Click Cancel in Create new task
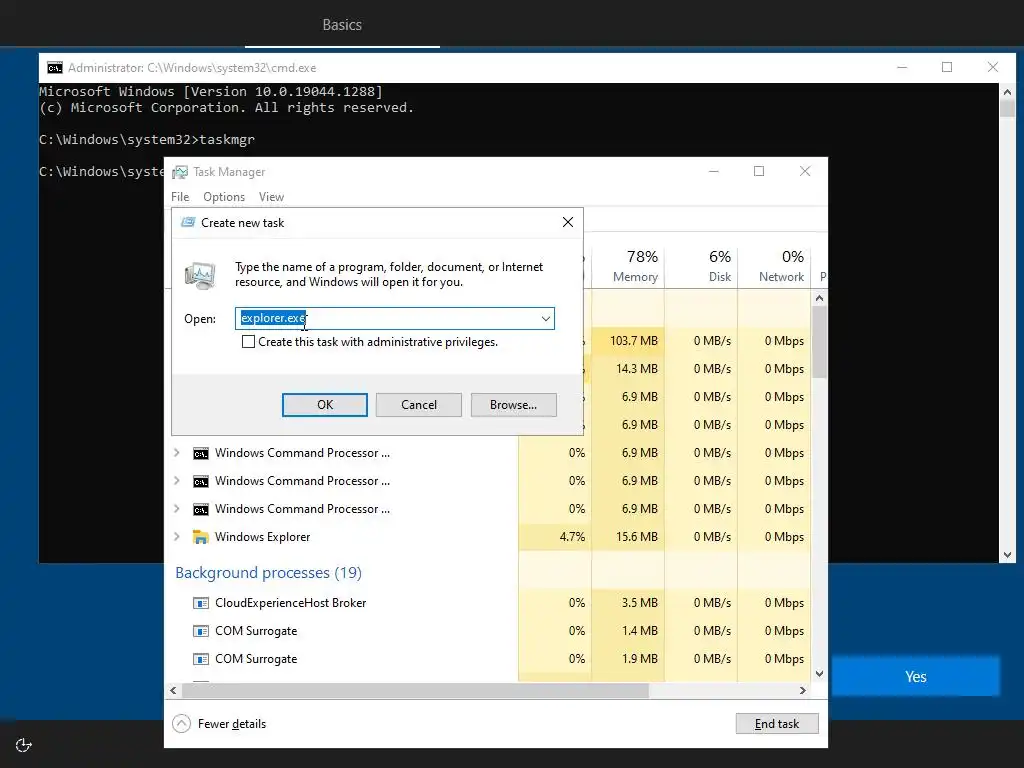 [x=419, y=405]
